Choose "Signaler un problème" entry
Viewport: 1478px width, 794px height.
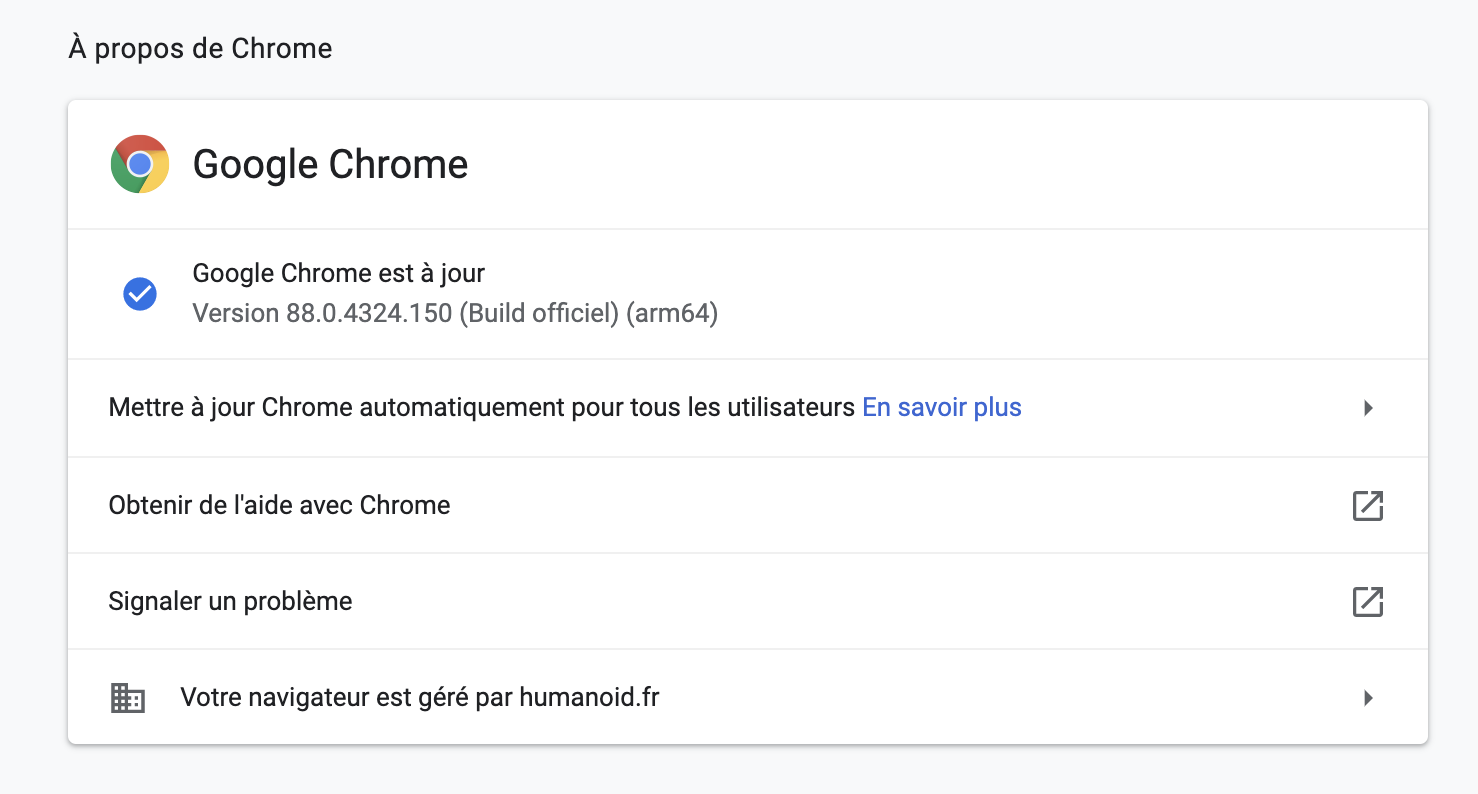coord(230,602)
